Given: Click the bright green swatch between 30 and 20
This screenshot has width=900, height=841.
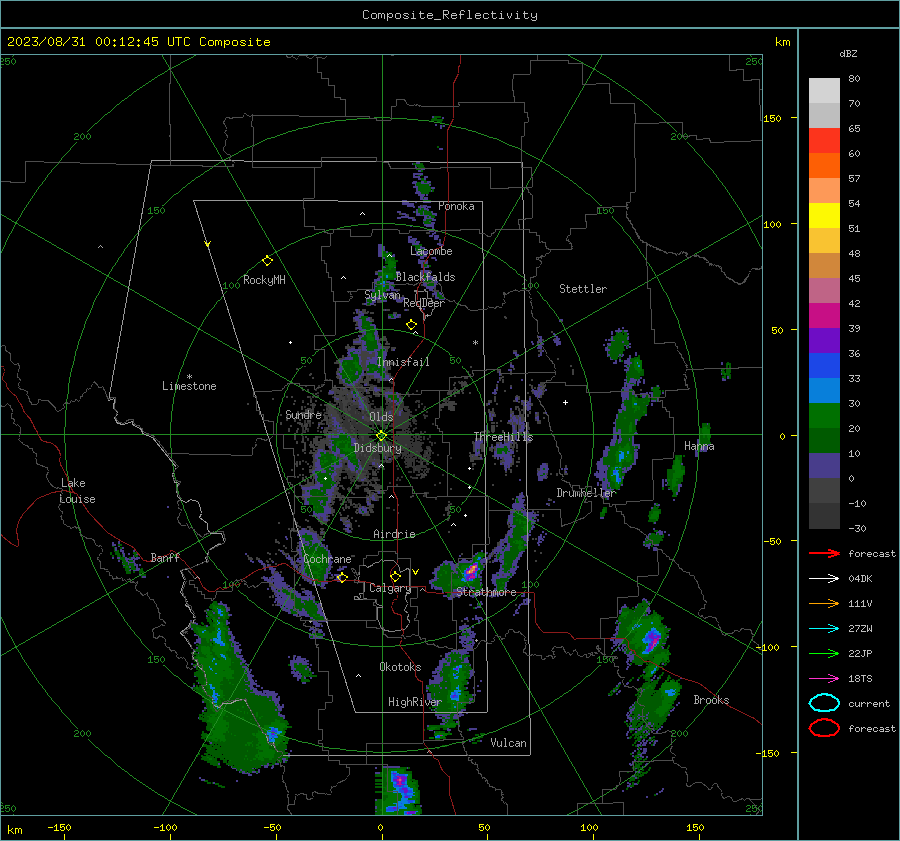Looking at the screenshot, I should pos(824,416).
